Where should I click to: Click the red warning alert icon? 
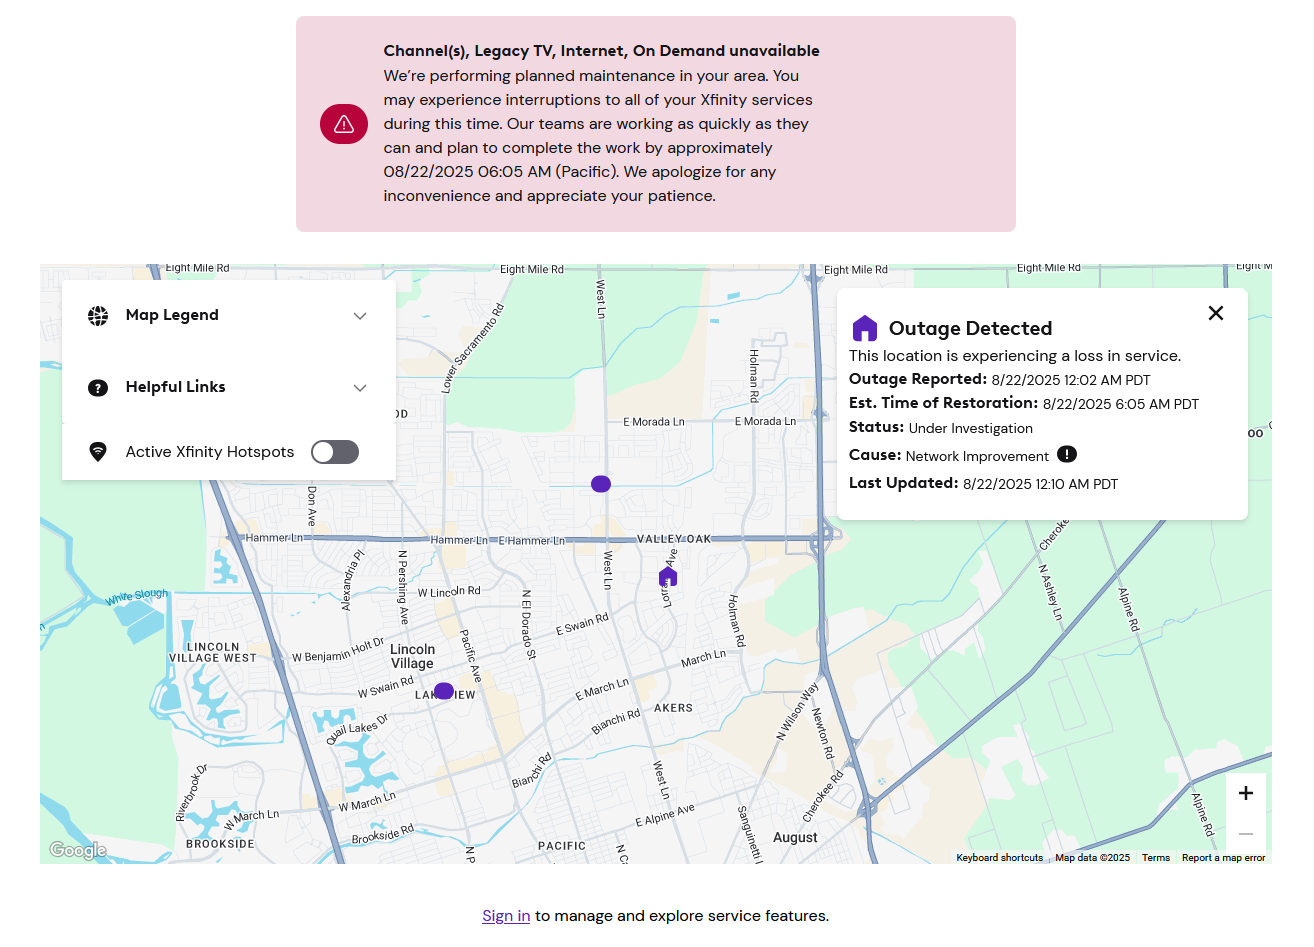tap(344, 124)
